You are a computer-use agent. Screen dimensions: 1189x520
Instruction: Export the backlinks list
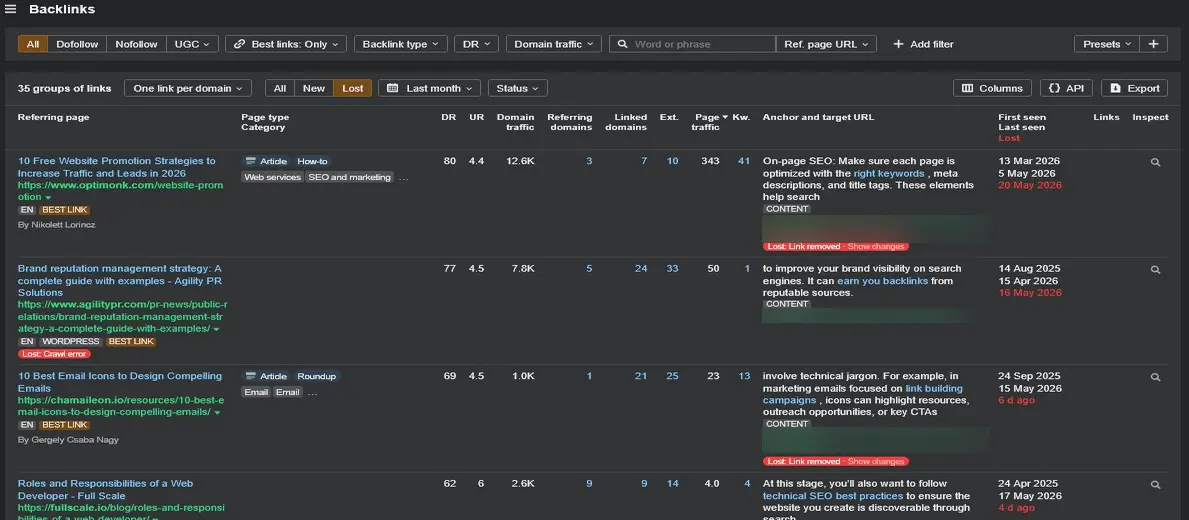pyautogui.click(x=1134, y=88)
